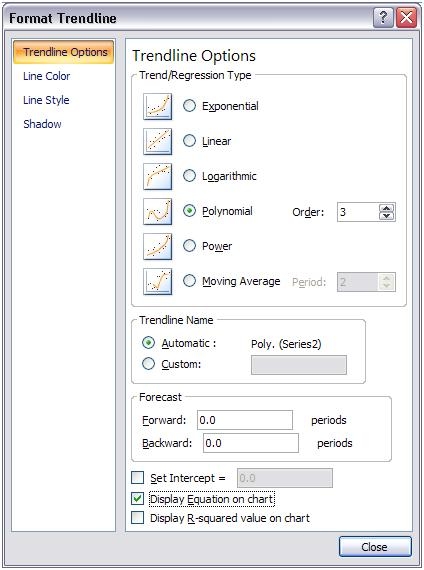Select Automatic trendline name option
The height and width of the screenshot is (570, 424).
click(148, 343)
